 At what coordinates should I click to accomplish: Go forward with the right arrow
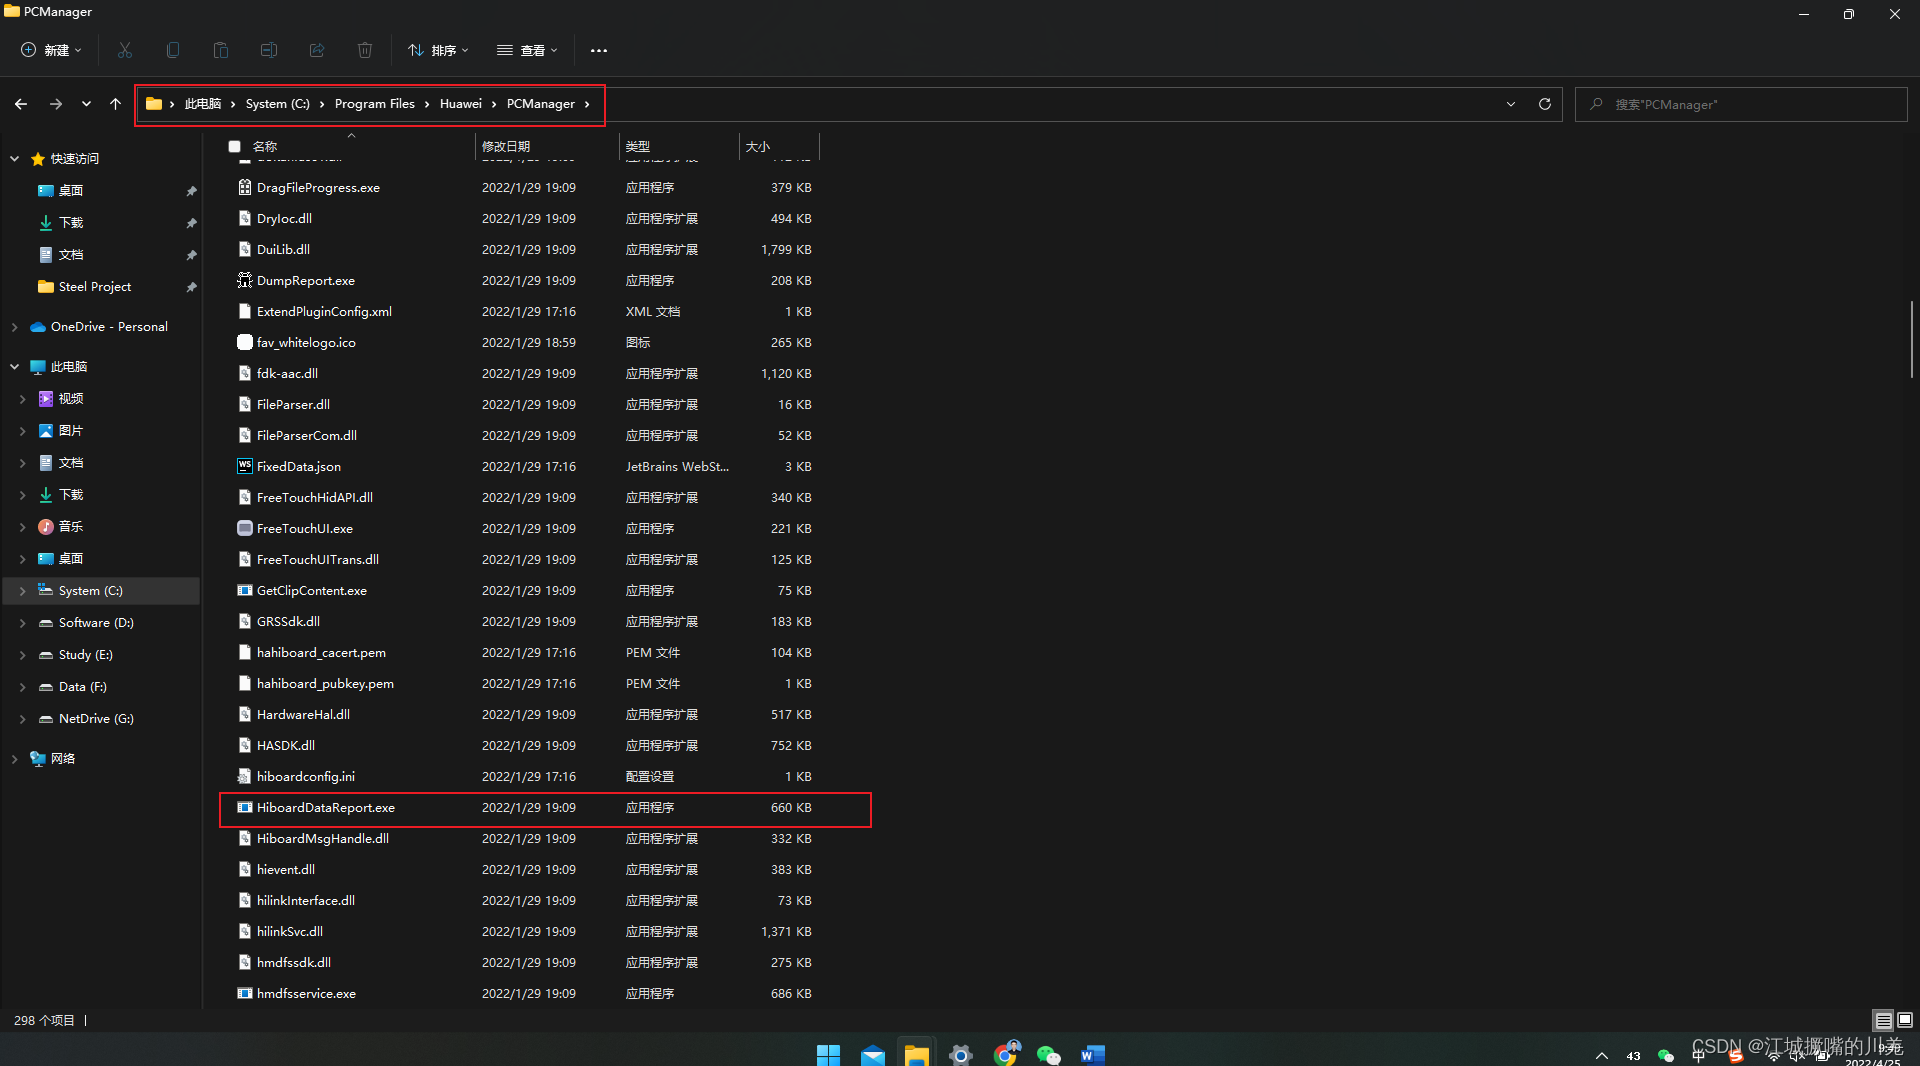56,104
